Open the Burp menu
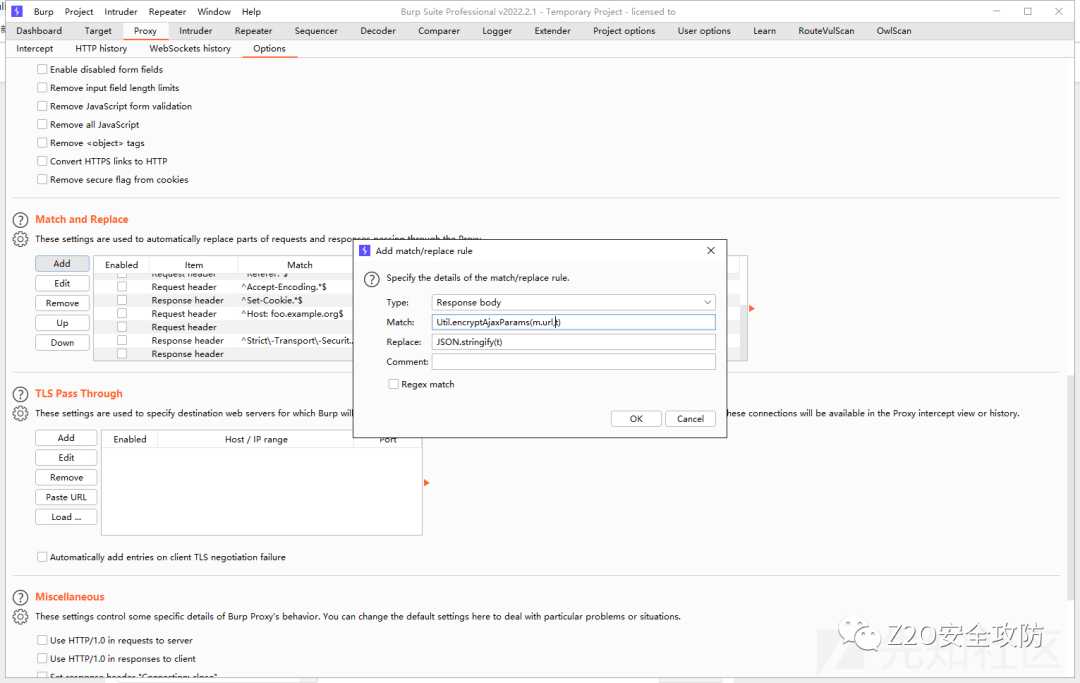This screenshot has width=1080, height=683. click(43, 12)
